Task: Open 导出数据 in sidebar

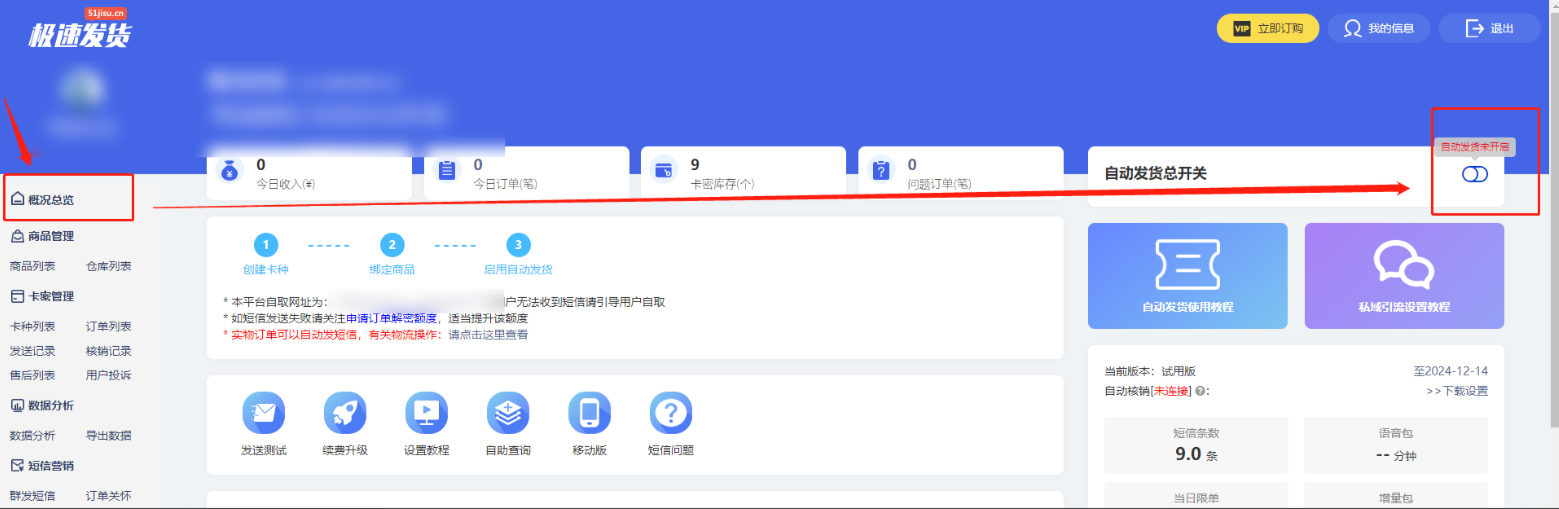Action: [x=108, y=435]
